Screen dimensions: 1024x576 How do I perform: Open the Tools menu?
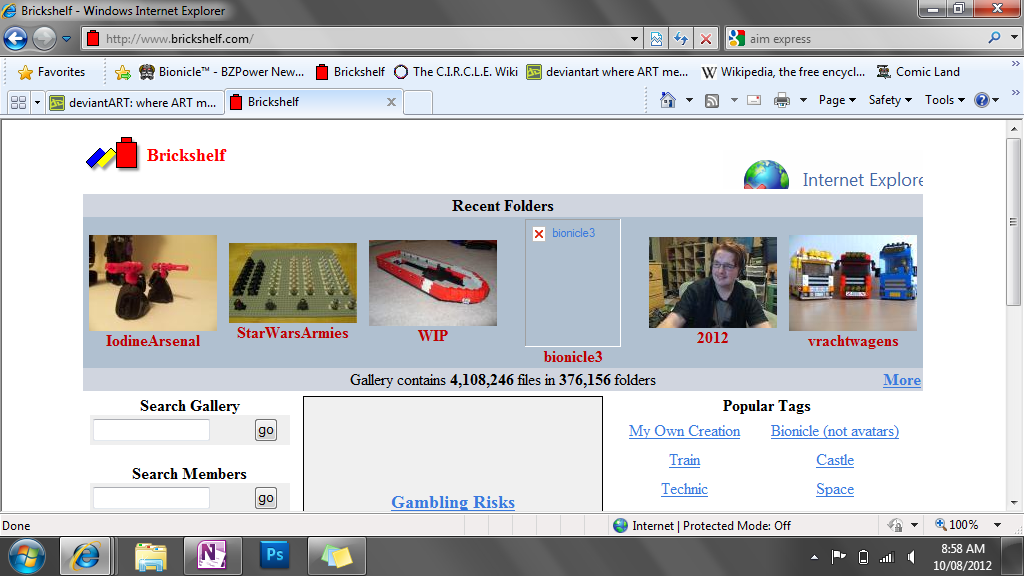[x=945, y=100]
